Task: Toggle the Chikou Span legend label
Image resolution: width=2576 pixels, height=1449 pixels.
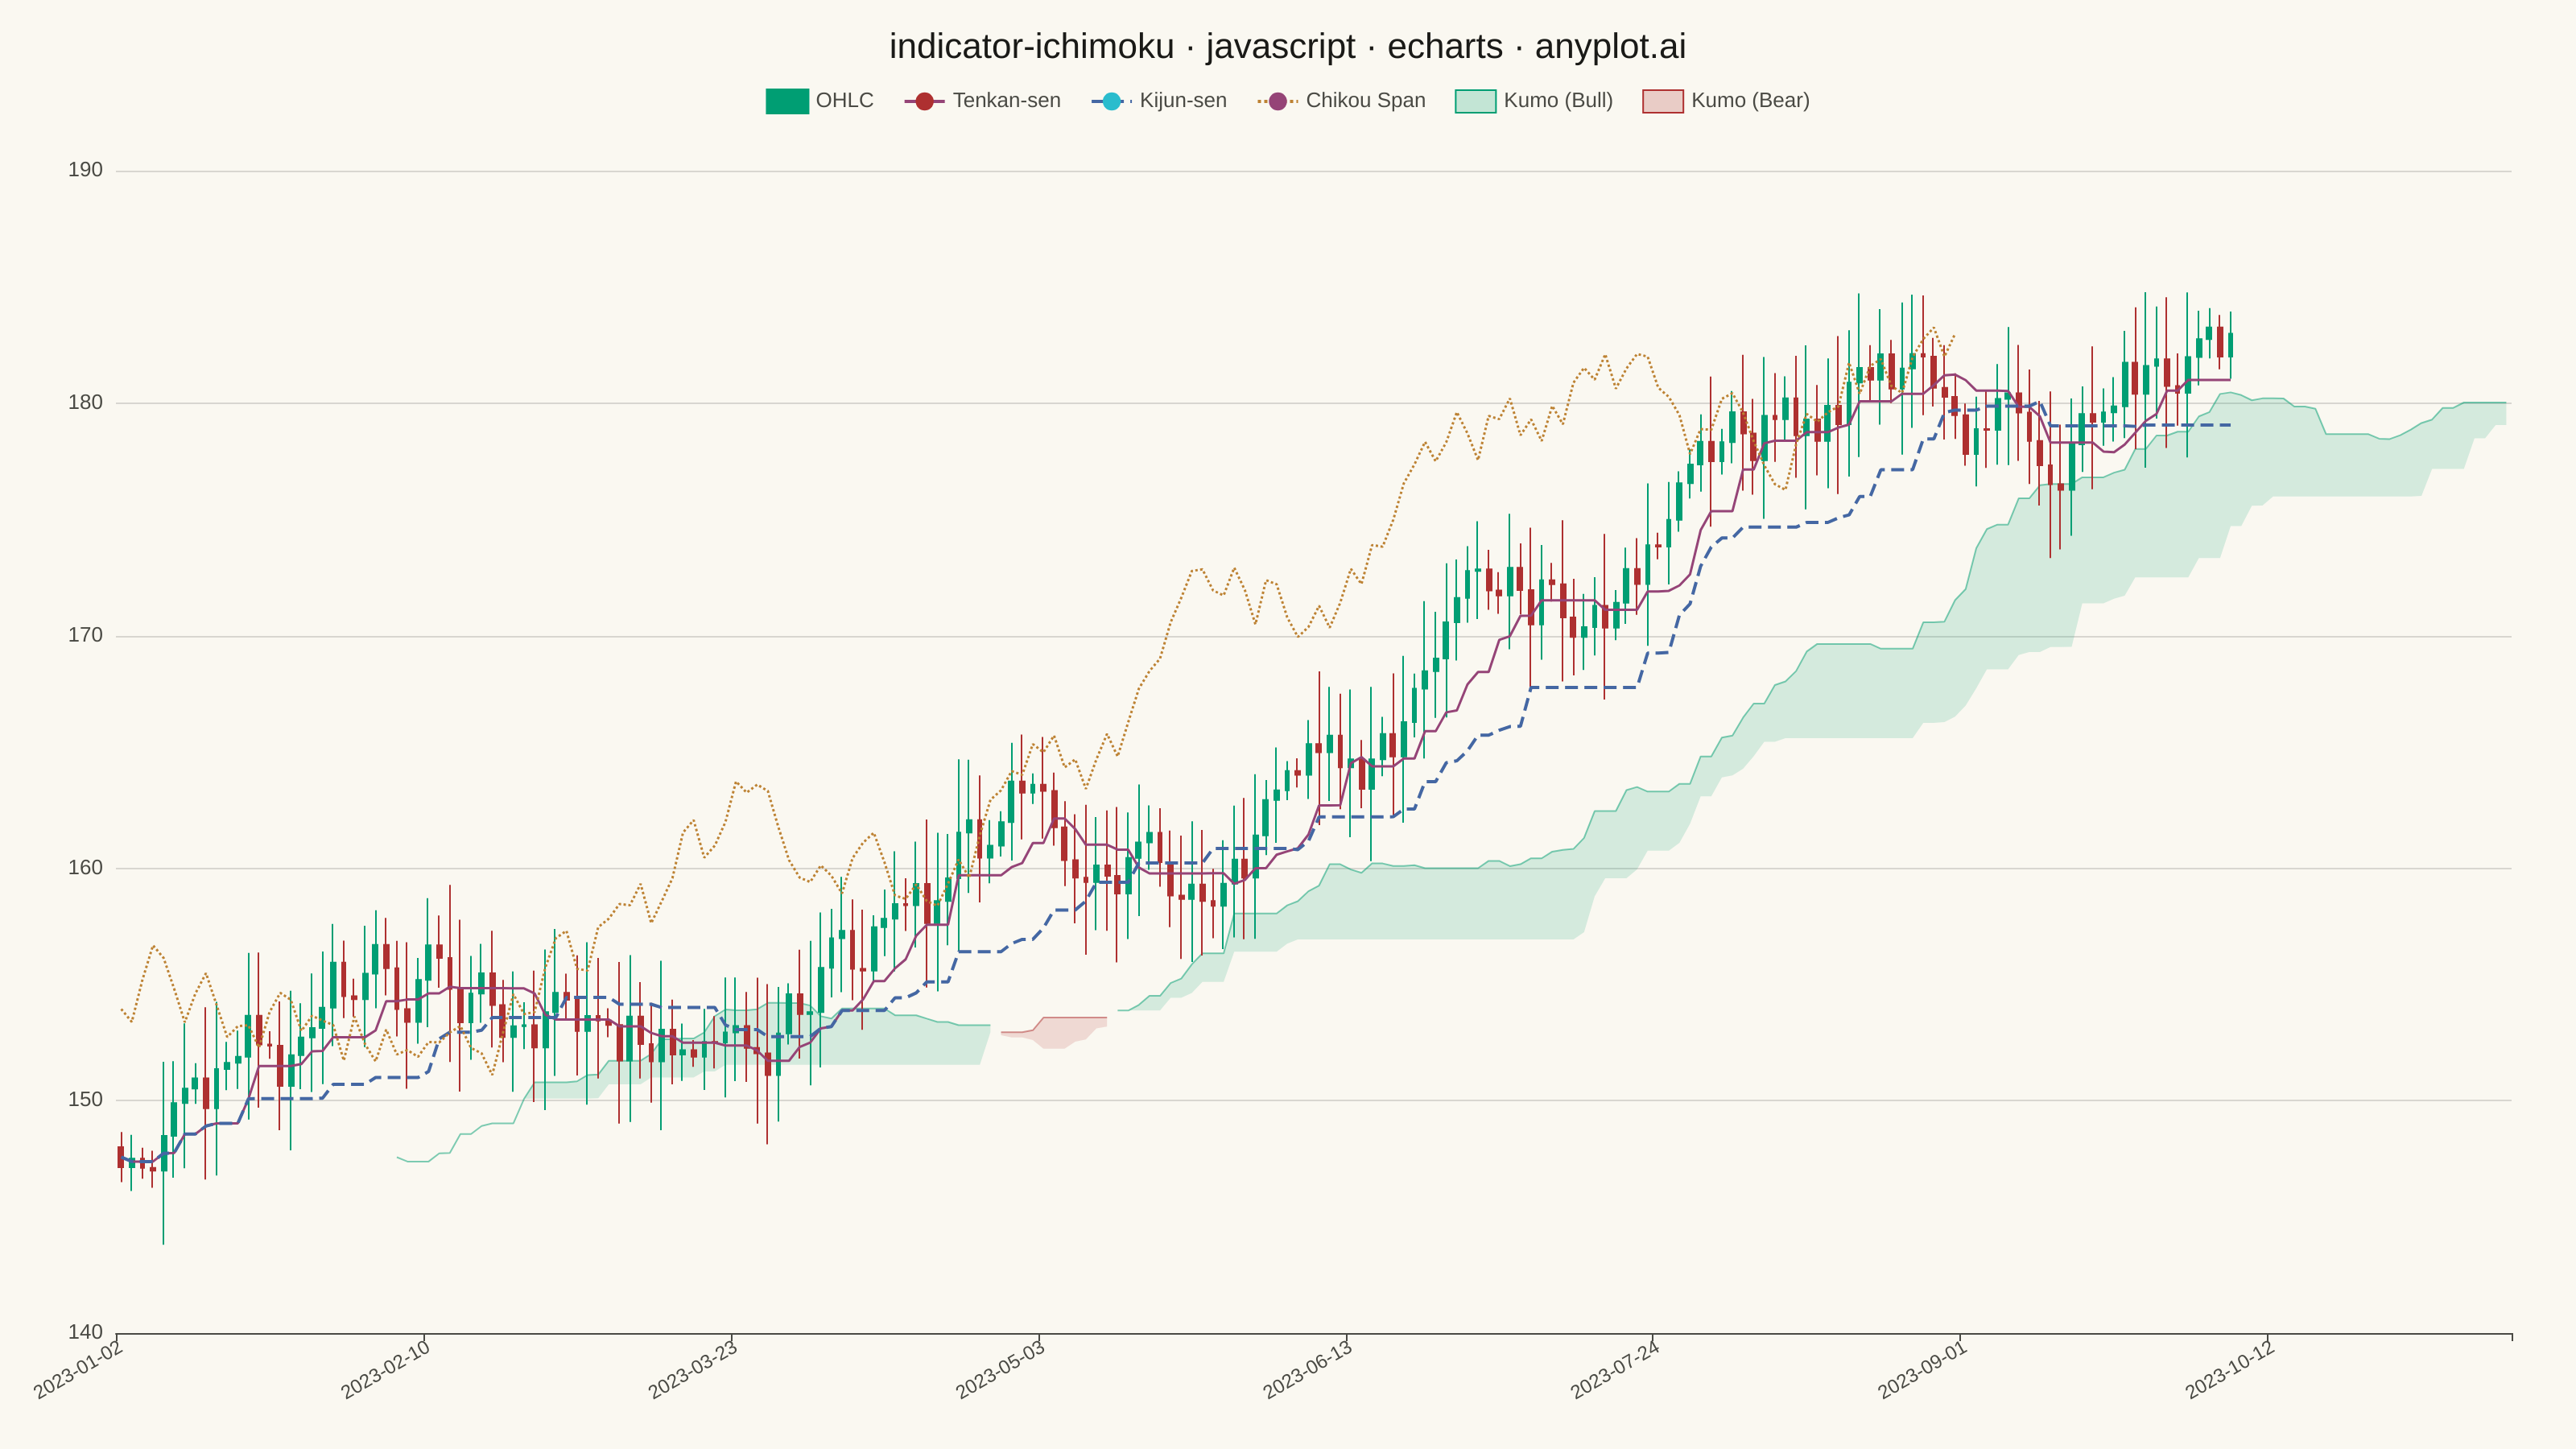Action: 1365,101
